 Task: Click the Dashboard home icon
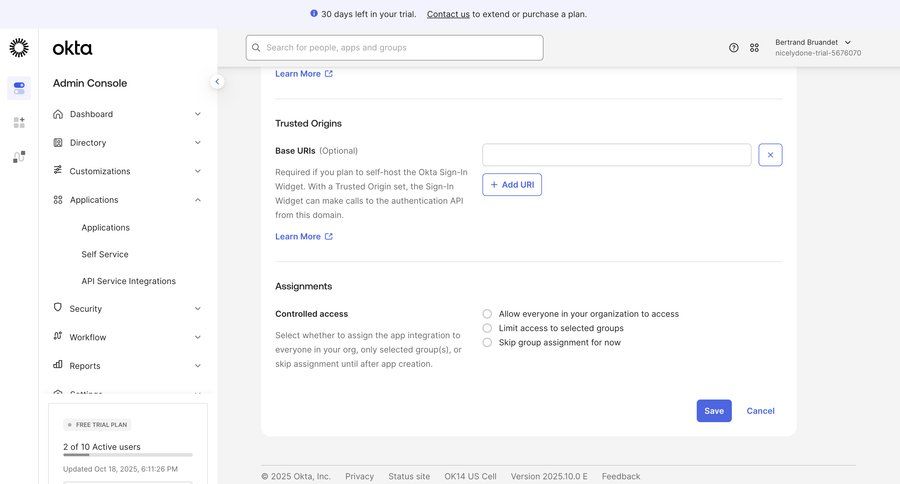click(58, 114)
